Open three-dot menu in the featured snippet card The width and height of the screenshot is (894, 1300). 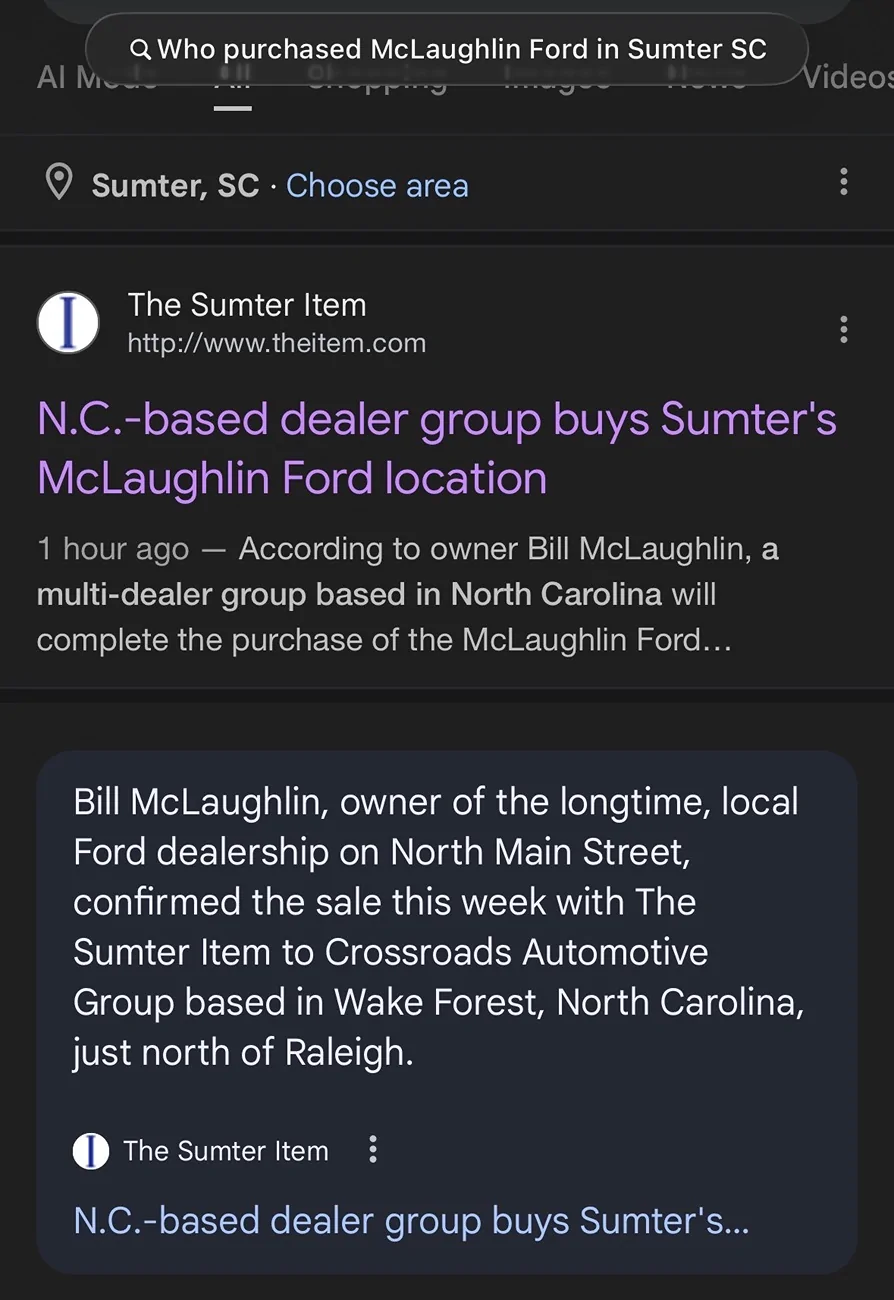tap(373, 1150)
